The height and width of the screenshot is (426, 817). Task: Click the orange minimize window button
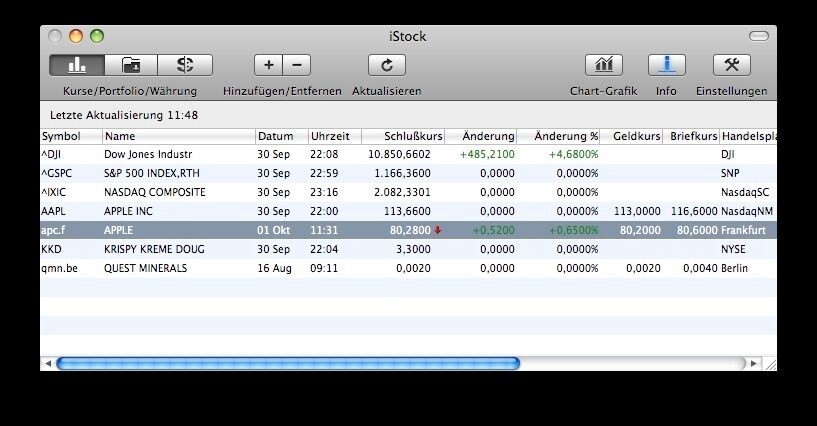(76, 36)
